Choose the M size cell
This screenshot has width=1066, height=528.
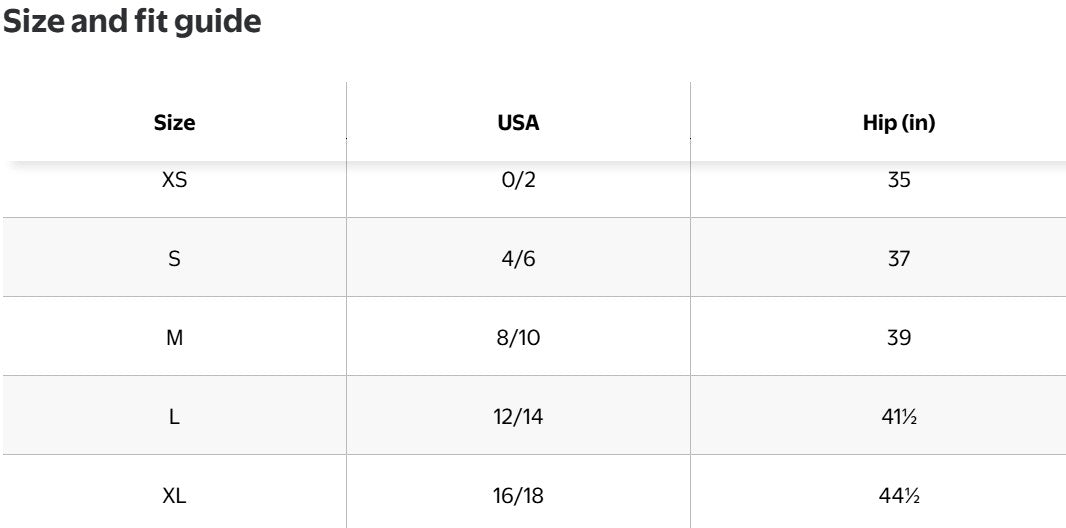[x=174, y=338]
